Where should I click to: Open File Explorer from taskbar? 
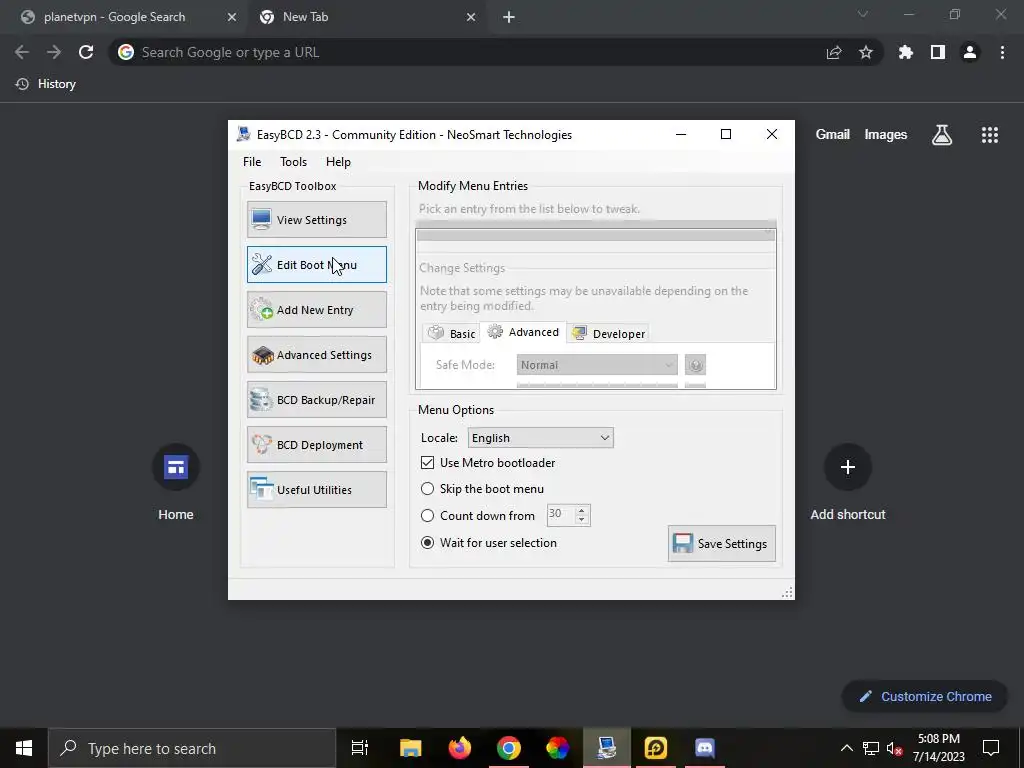[411, 748]
